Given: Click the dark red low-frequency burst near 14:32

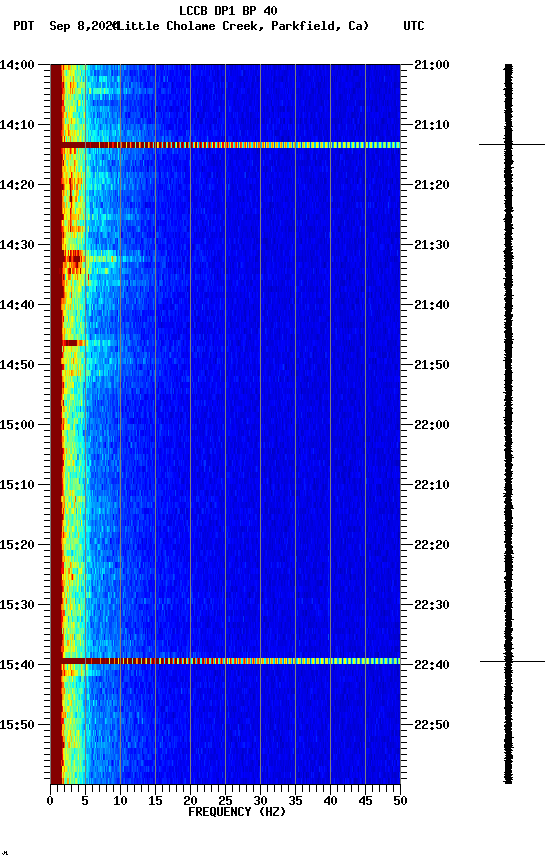Looking at the screenshot, I should coord(73,260).
